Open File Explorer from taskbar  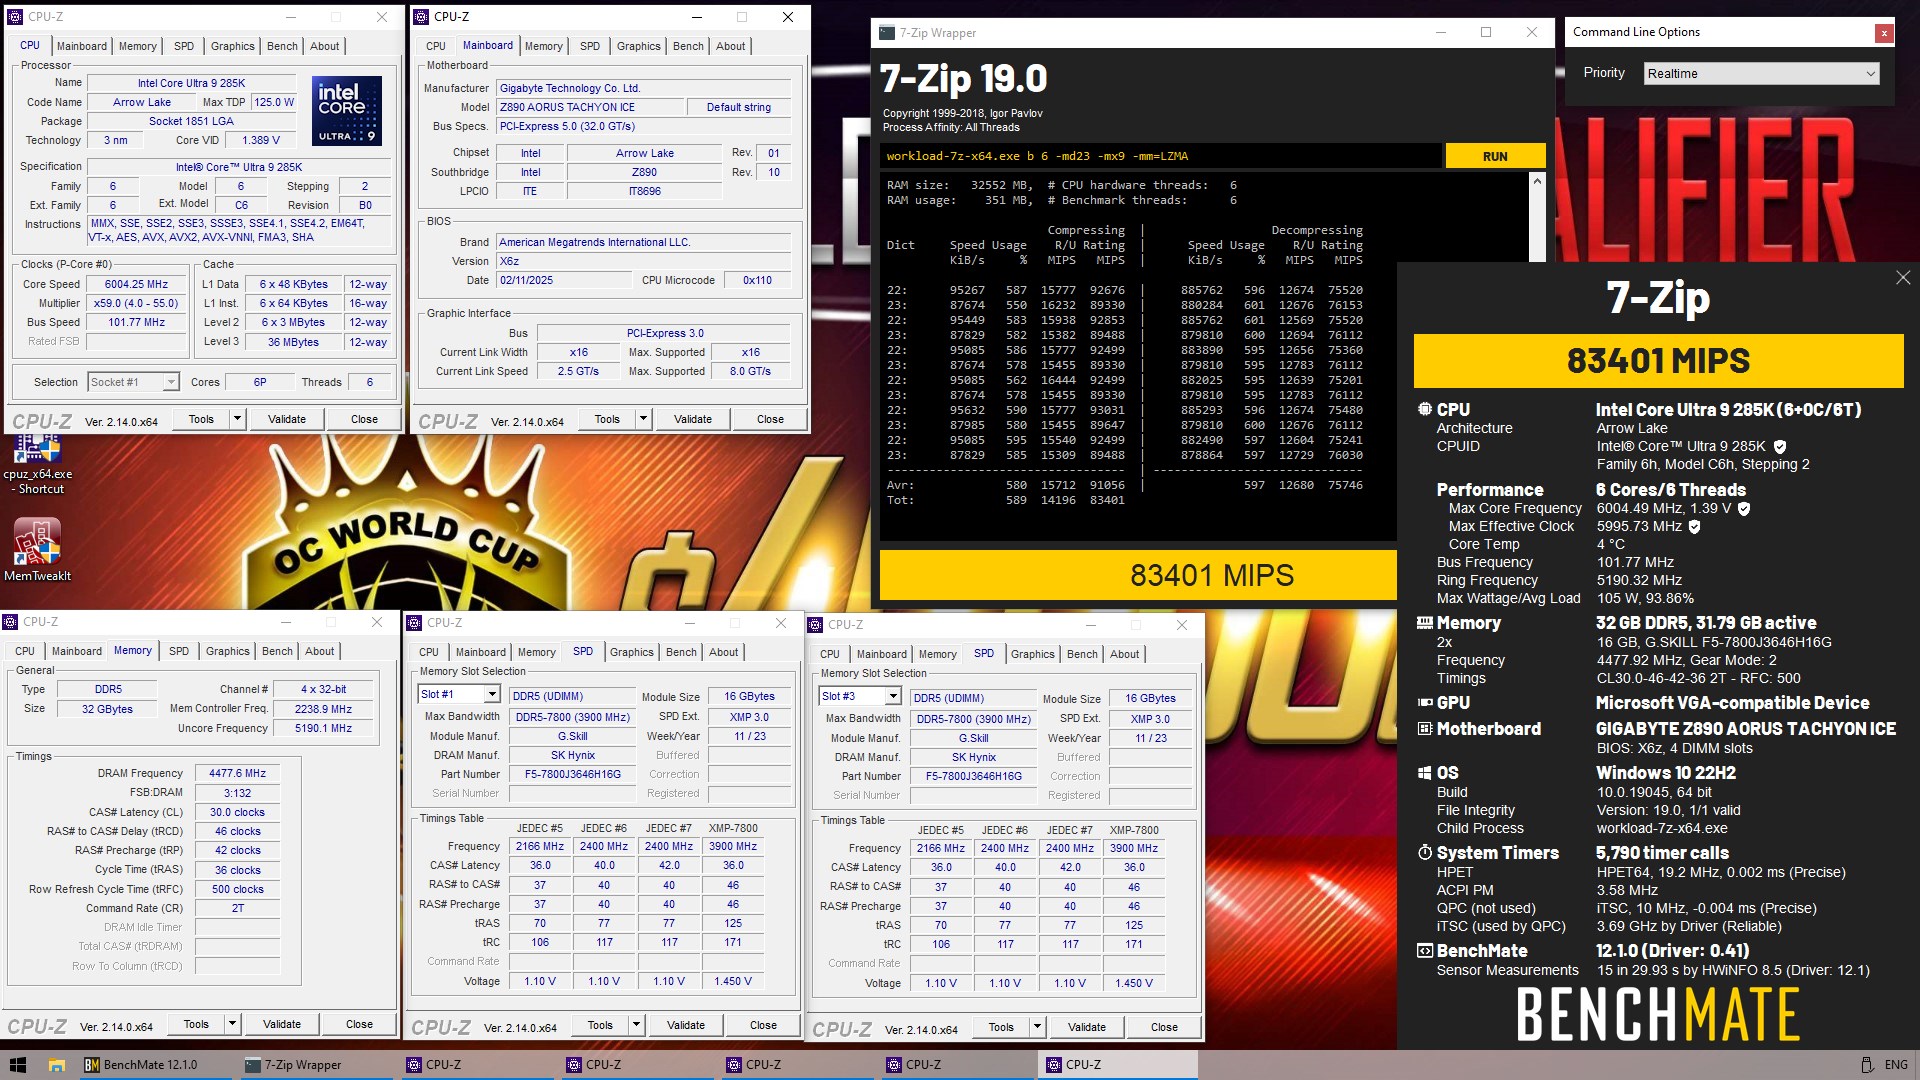(57, 1065)
